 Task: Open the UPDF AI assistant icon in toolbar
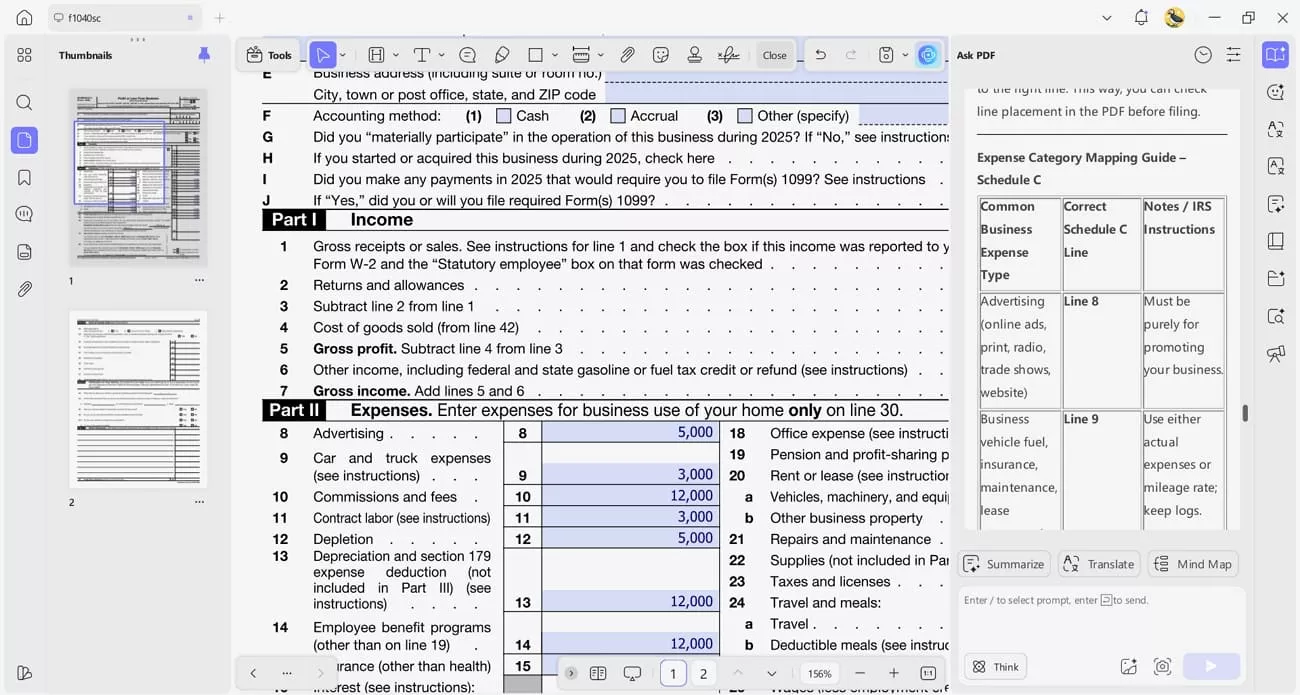point(928,55)
